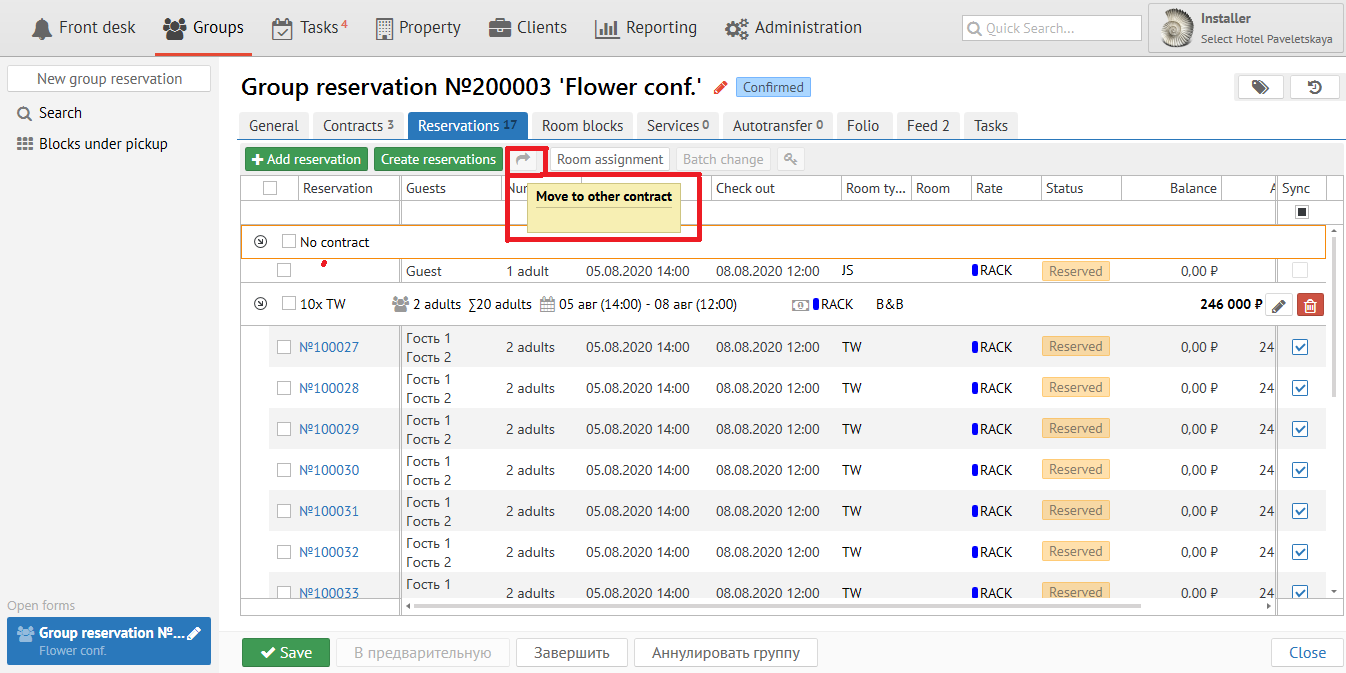1346x673 pixels.
Task: Collapse the 10x TW contract group
Action: pyautogui.click(x=261, y=304)
